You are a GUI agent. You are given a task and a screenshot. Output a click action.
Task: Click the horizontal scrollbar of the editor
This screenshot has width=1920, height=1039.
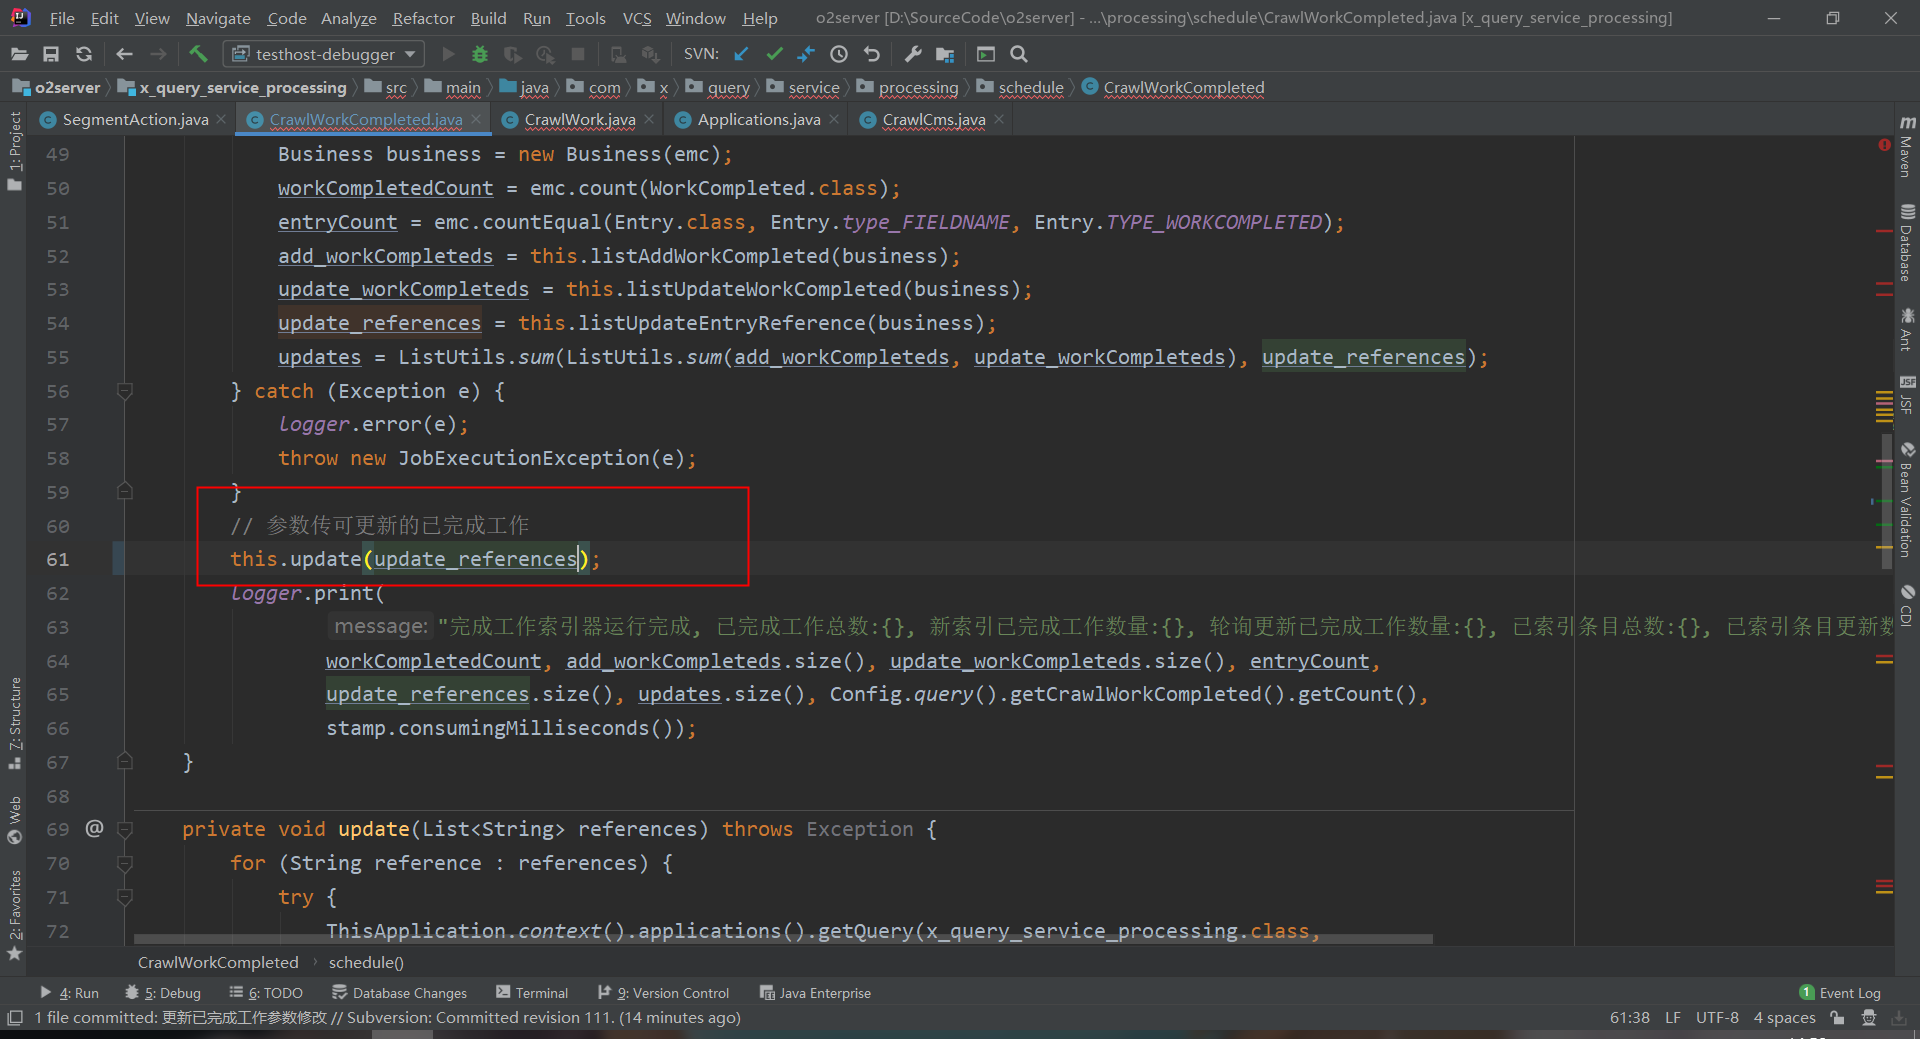click(782, 939)
